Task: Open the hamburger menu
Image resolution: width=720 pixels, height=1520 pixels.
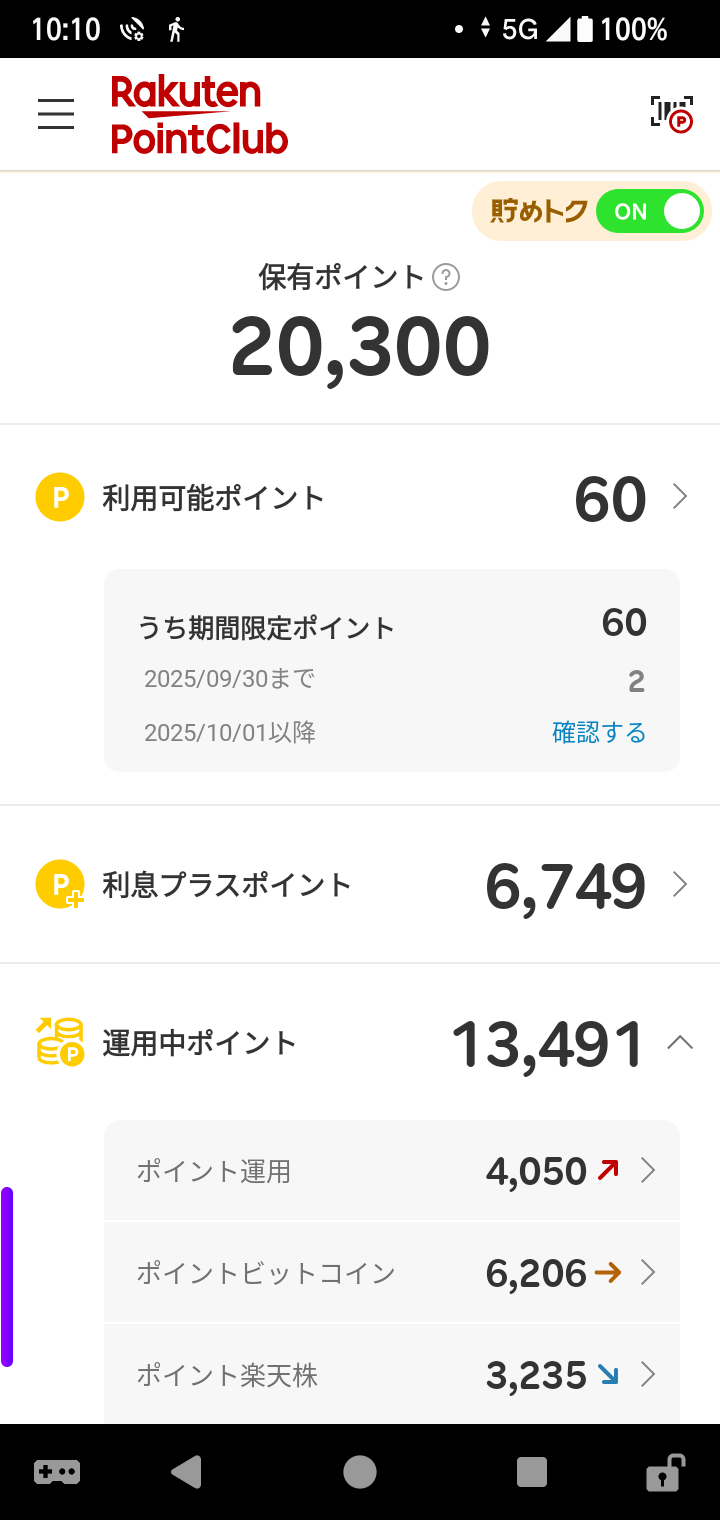Action: tap(56, 114)
